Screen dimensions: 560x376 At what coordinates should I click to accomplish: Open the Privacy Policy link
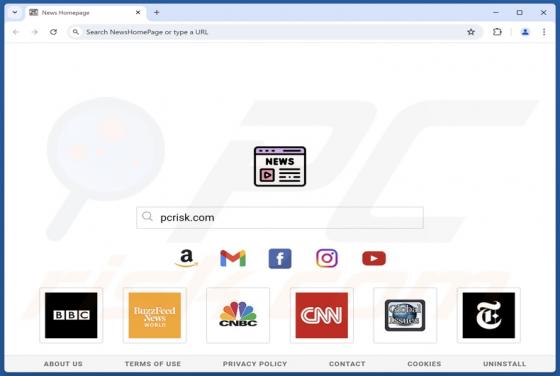pos(255,364)
